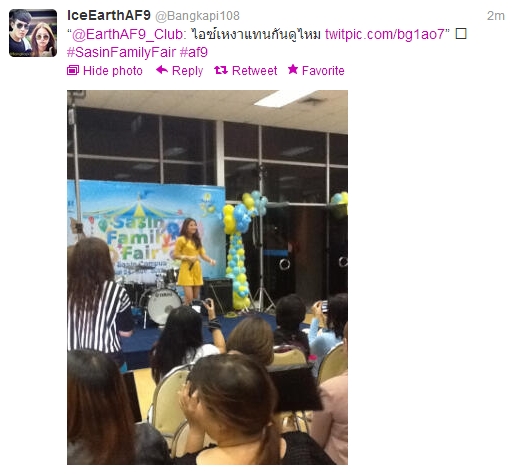Open the #af9 hashtag
Screen dimensions: 514x474
point(194,52)
